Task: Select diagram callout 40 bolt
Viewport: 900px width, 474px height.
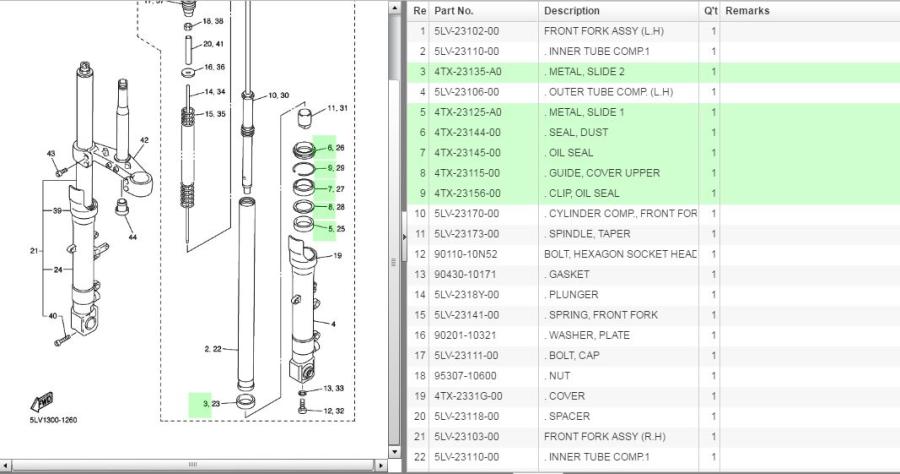Action: point(53,316)
